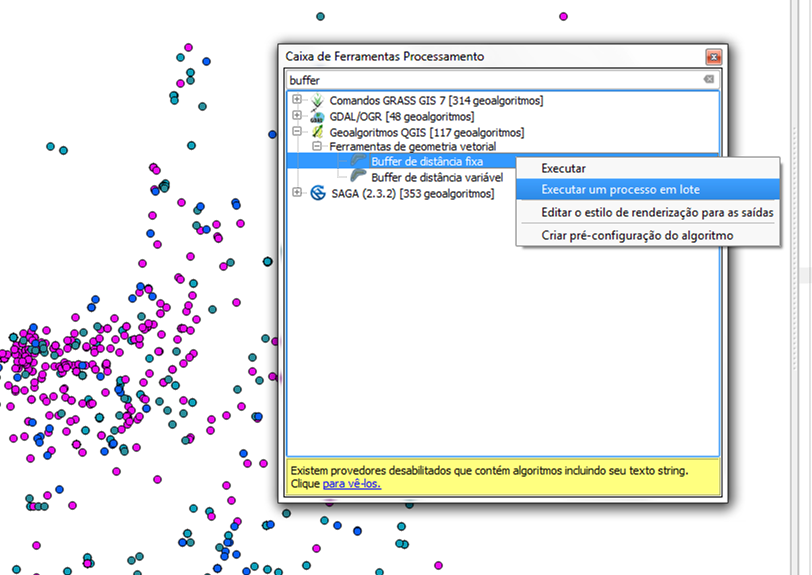812x575 pixels.
Task: Clear the buffer search text
Action: [708, 79]
